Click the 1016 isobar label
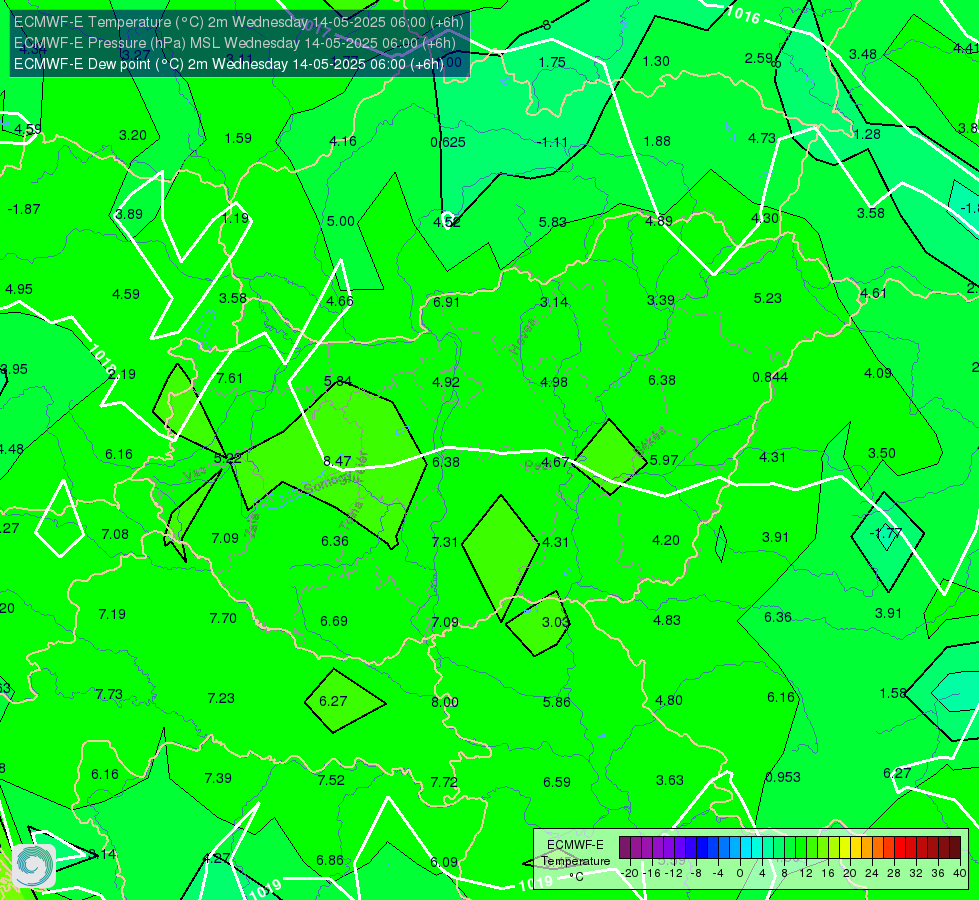 (x=743, y=14)
